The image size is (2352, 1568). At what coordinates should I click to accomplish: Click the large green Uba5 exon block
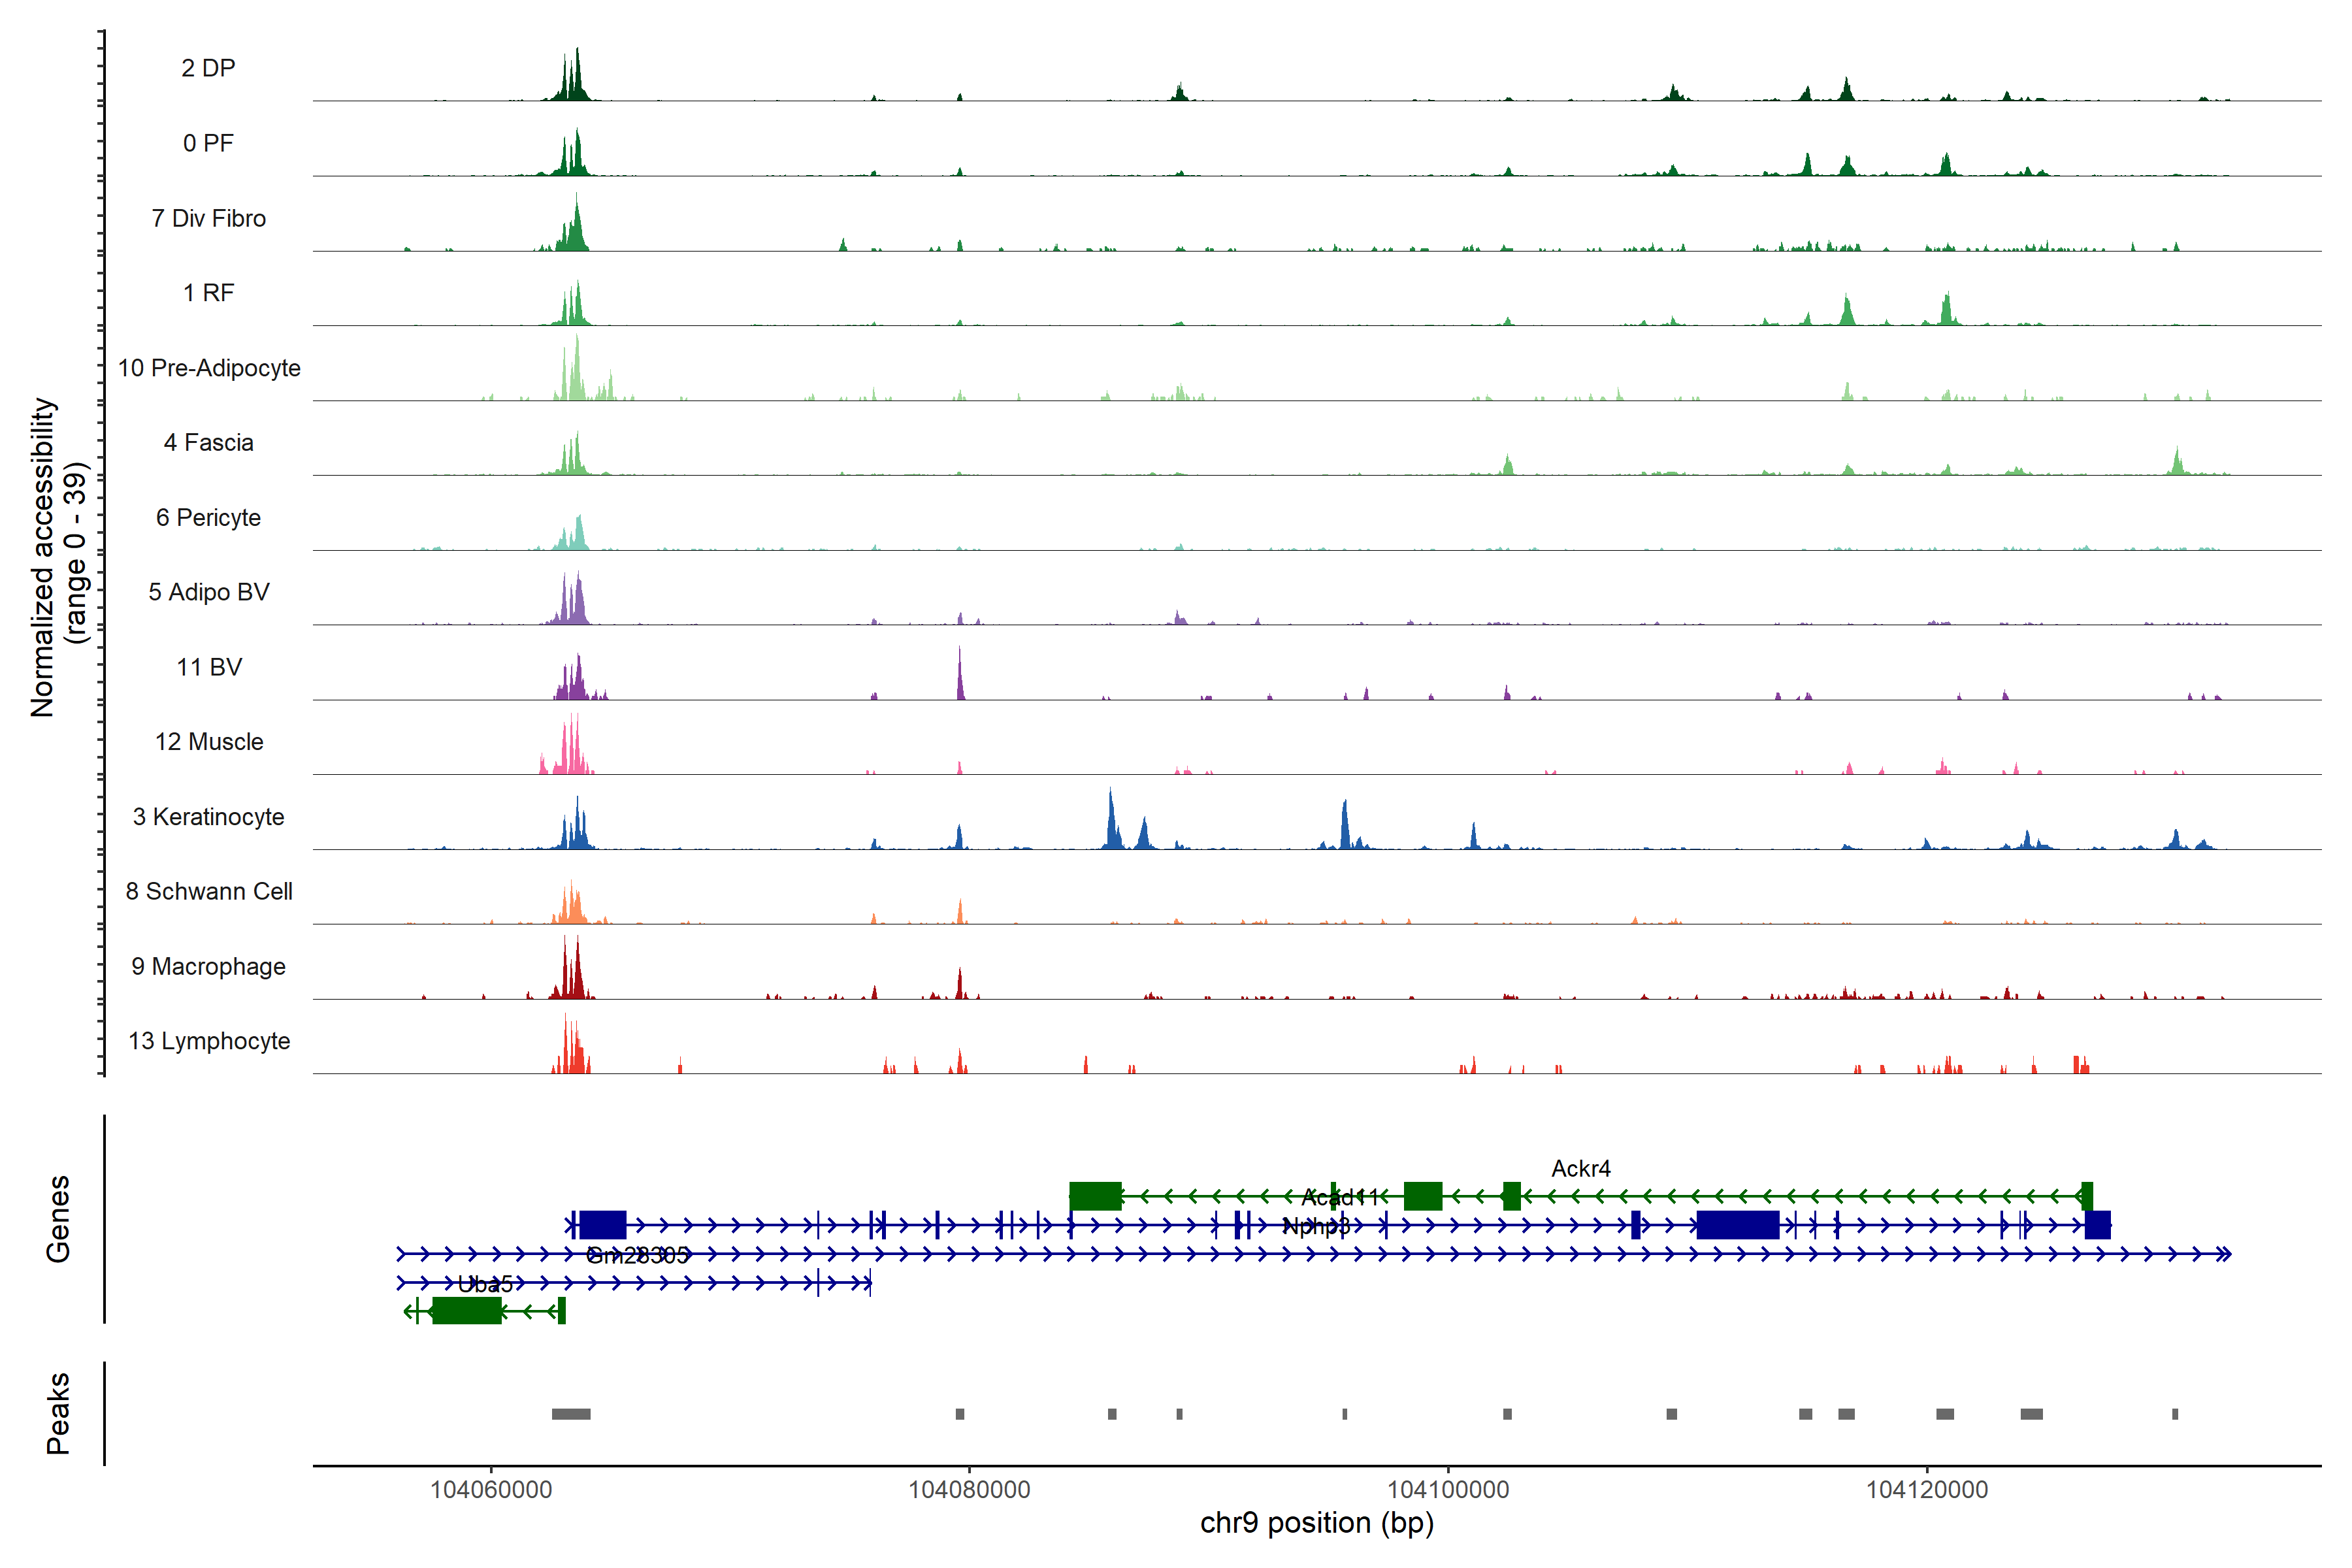(466, 1311)
